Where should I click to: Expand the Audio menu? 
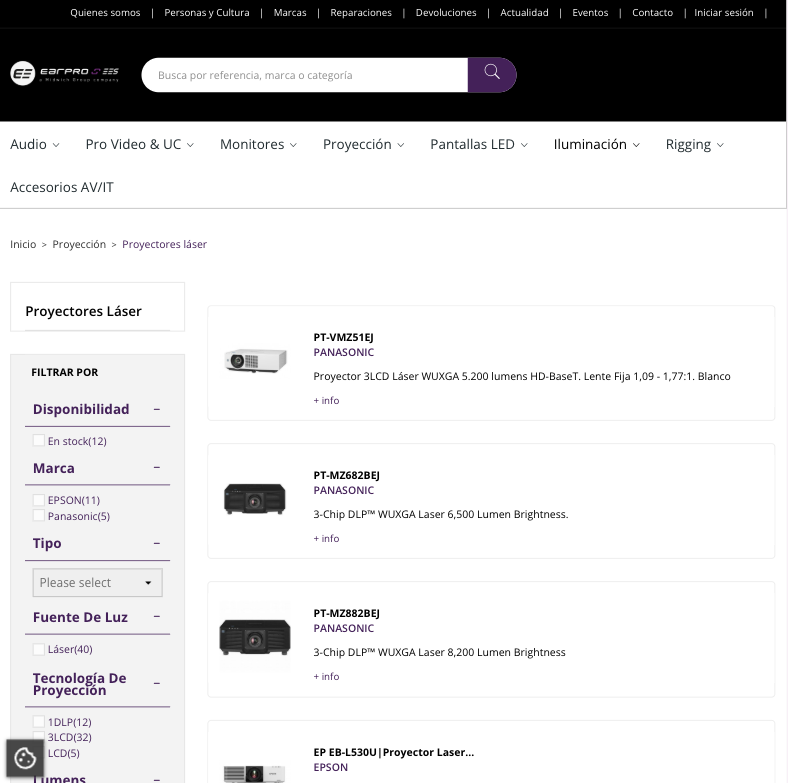pos(35,144)
